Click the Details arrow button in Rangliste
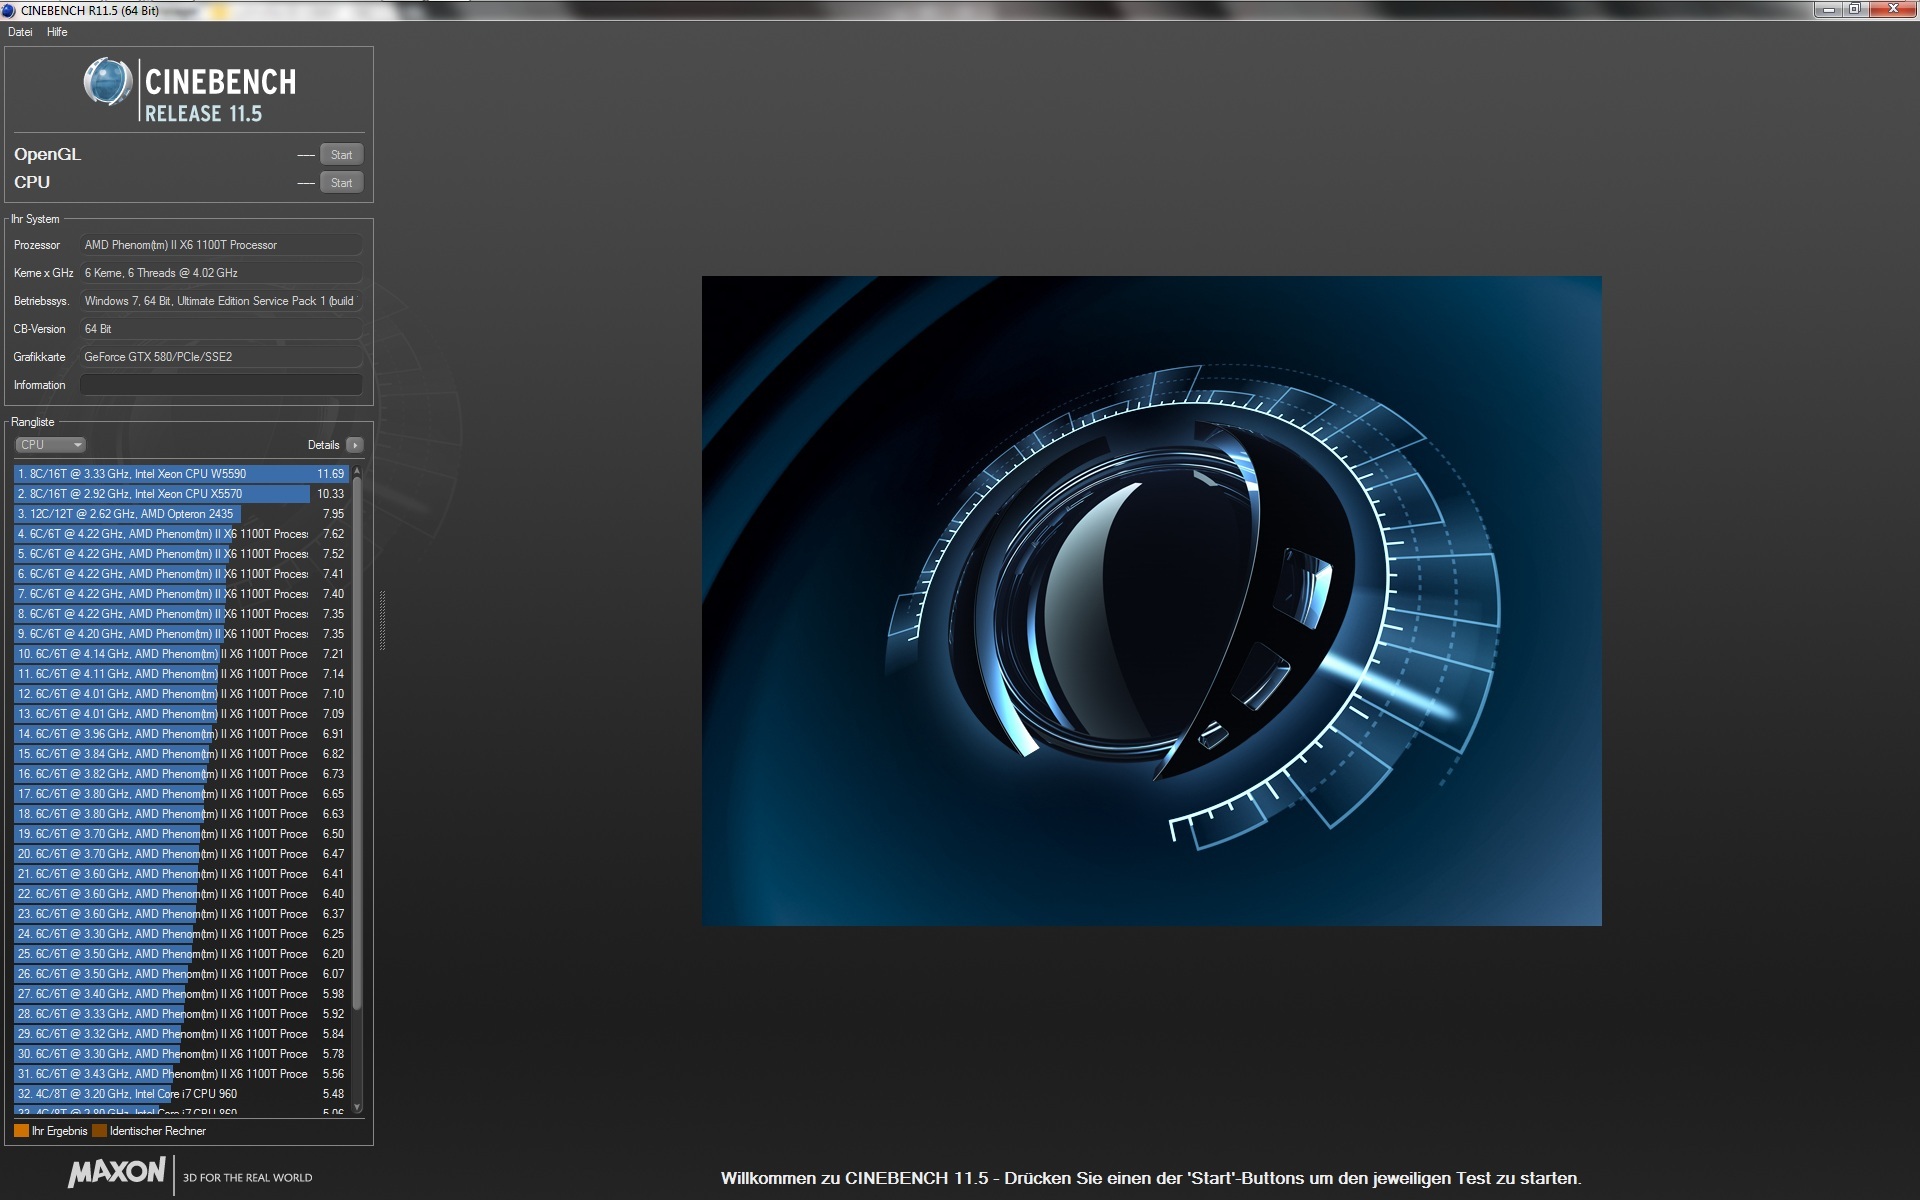The width and height of the screenshot is (1920, 1200). 355,445
